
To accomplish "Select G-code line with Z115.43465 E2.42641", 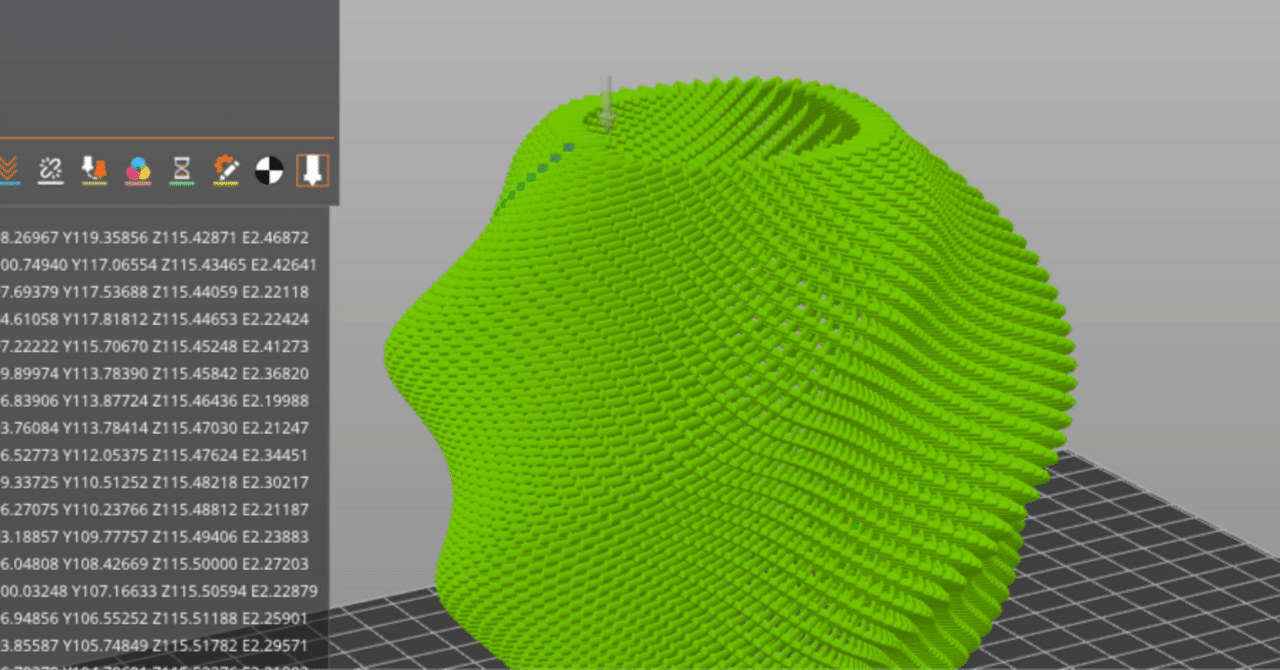I will [x=158, y=265].
